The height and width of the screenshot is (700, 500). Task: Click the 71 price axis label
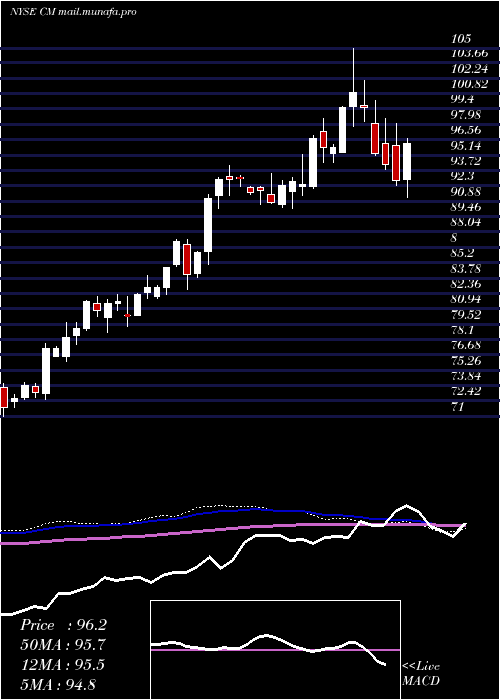pyautogui.click(x=458, y=406)
